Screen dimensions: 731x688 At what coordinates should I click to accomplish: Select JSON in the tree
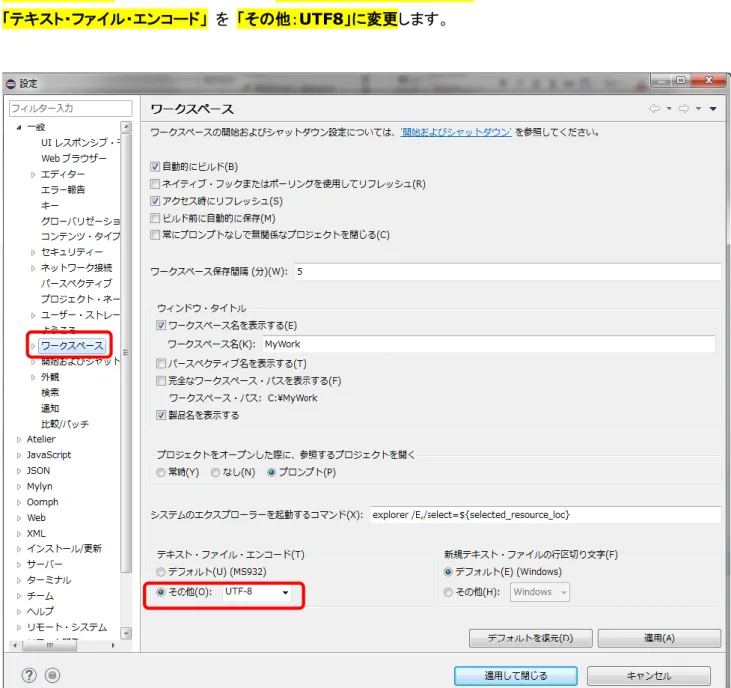point(38,471)
